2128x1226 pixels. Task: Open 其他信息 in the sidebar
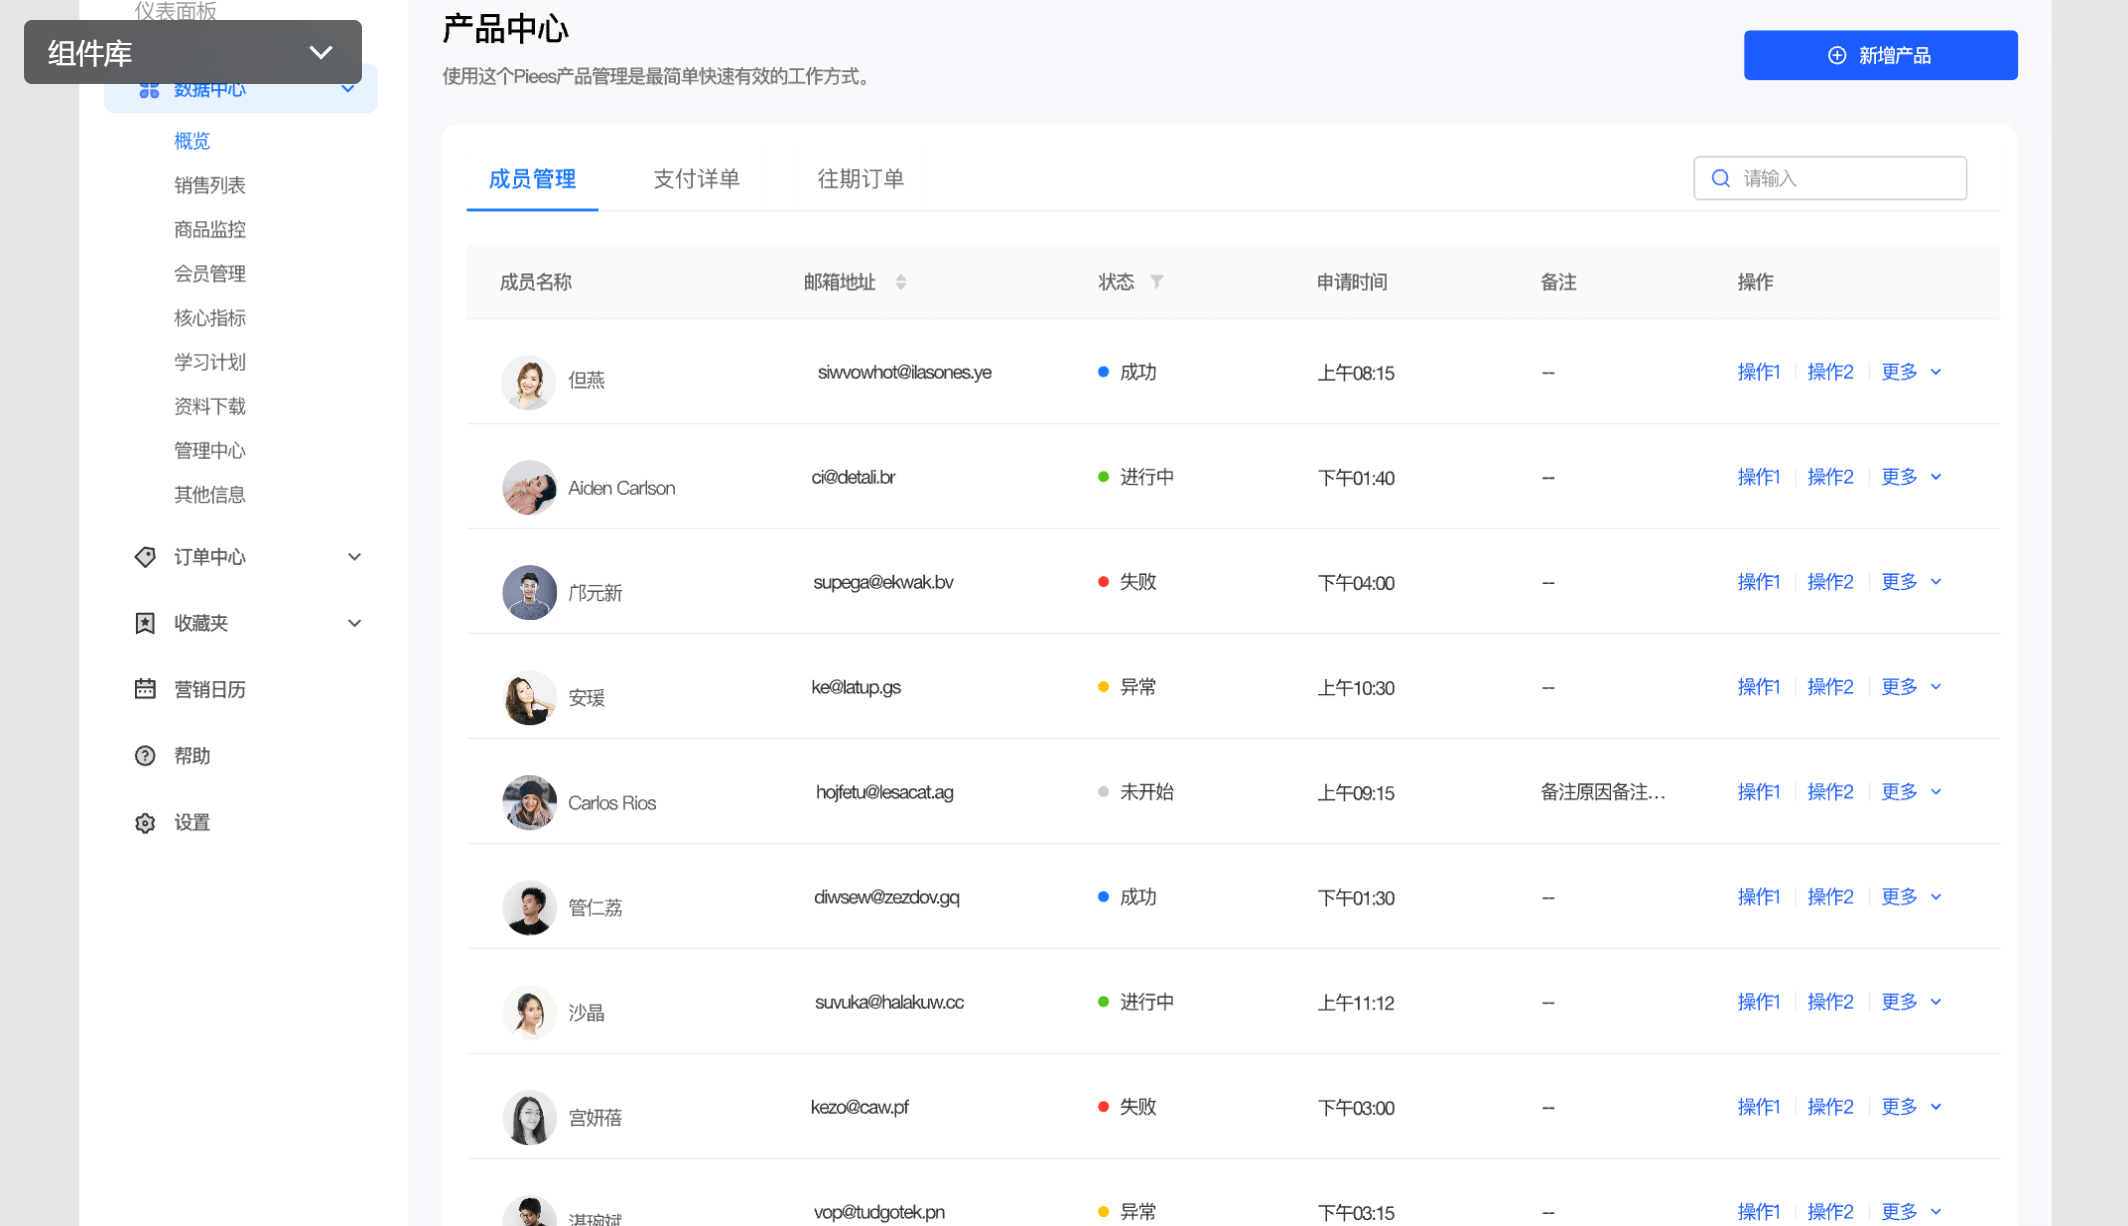210,494
